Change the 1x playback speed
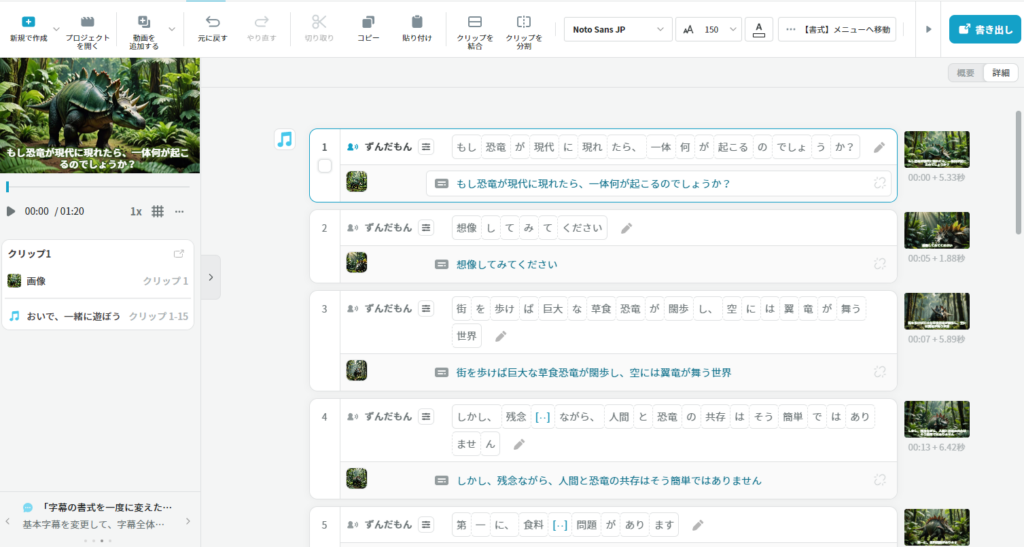The height and width of the screenshot is (547, 1024). 136,211
